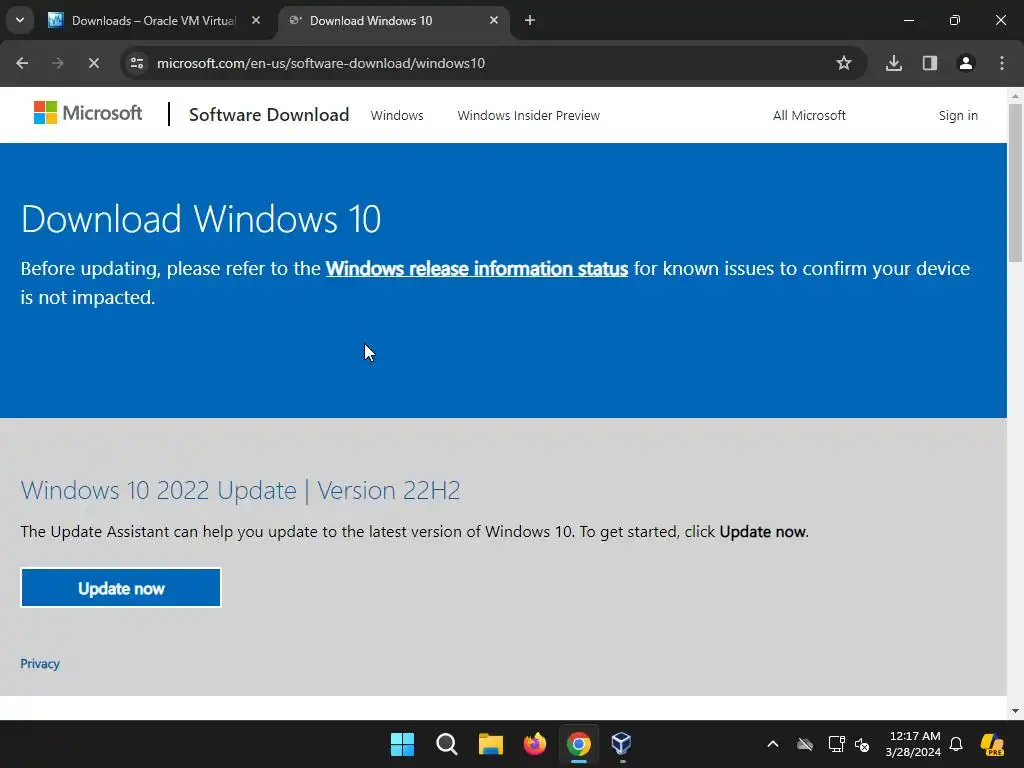Screen dimensions: 1024x768
Task: Open Windows Insider Preview menu item
Action: [x=528, y=116]
